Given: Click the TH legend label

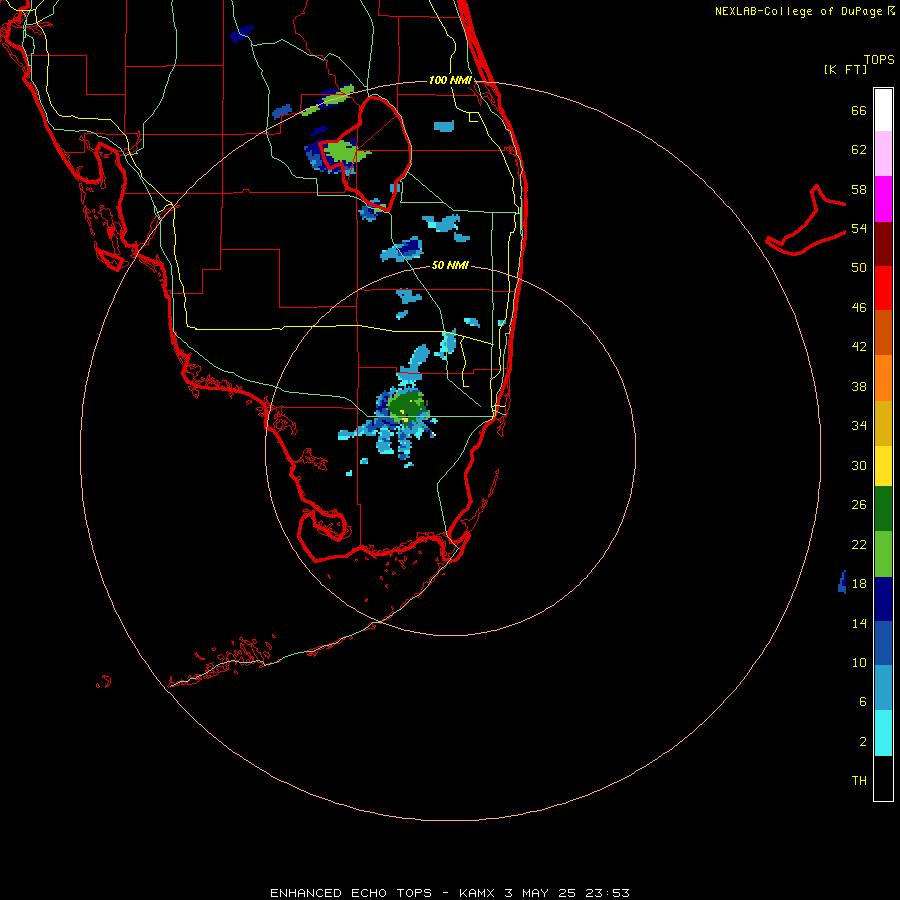Looking at the screenshot, I should point(859,781).
